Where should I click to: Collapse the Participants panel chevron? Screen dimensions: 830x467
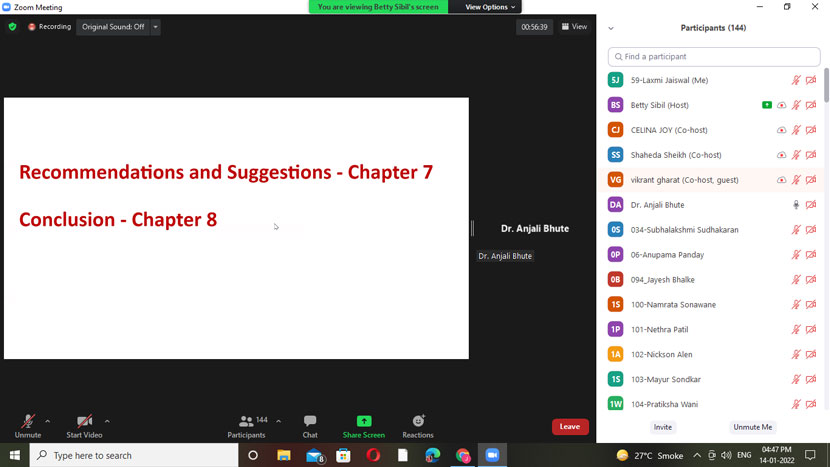point(611,28)
